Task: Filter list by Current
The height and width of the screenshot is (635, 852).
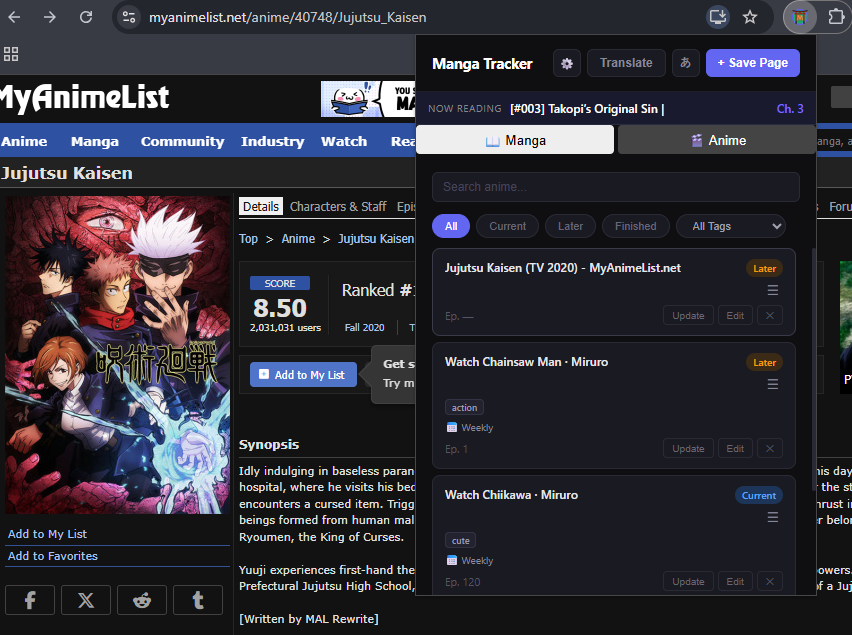Action: tap(508, 226)
